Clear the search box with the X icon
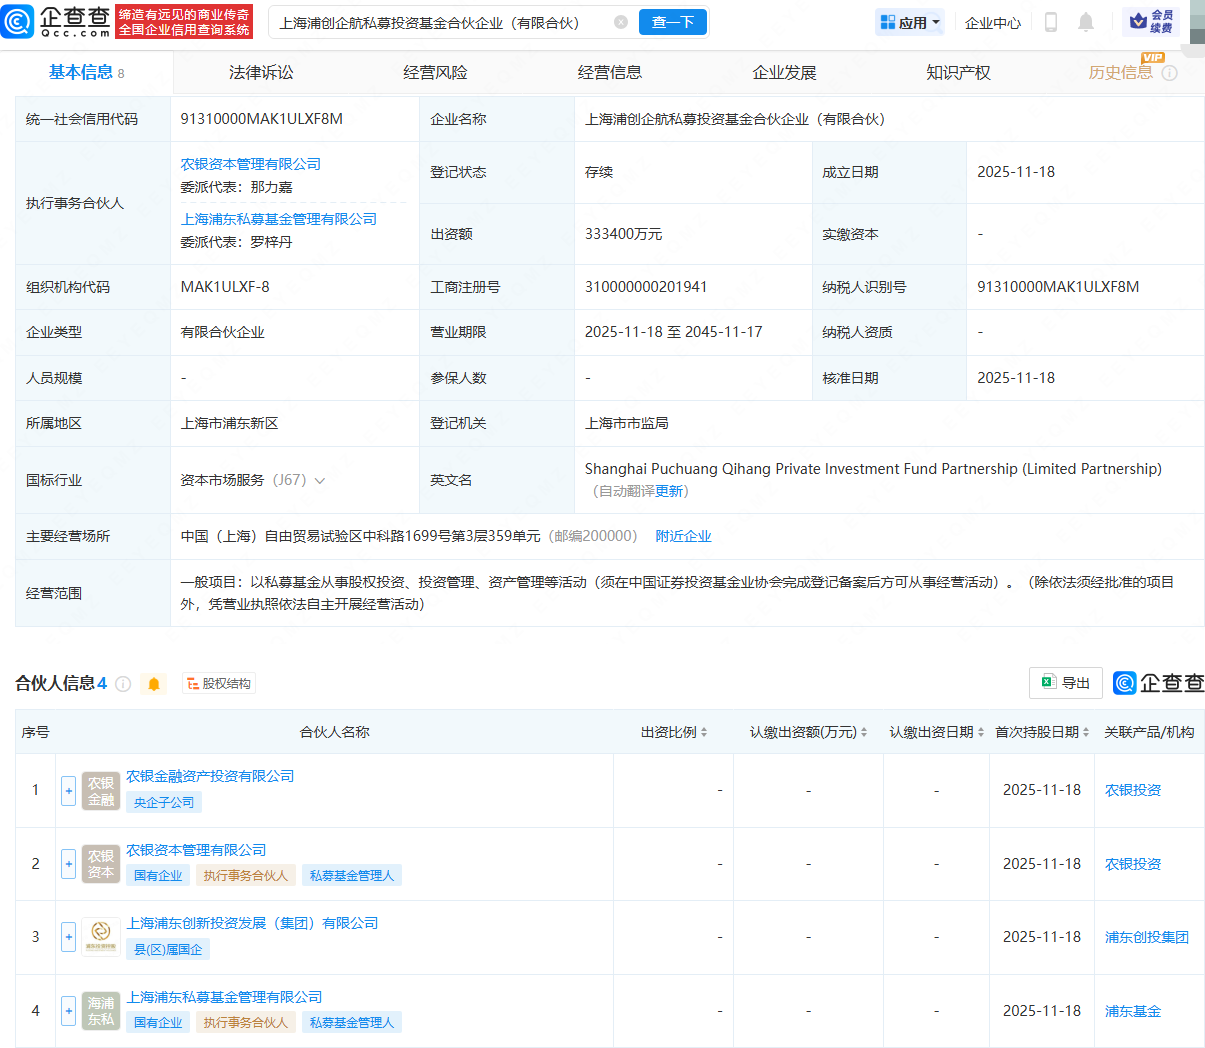This screenshot has width=1205, height=1048. pyautogui.click(x=621, y=22)
